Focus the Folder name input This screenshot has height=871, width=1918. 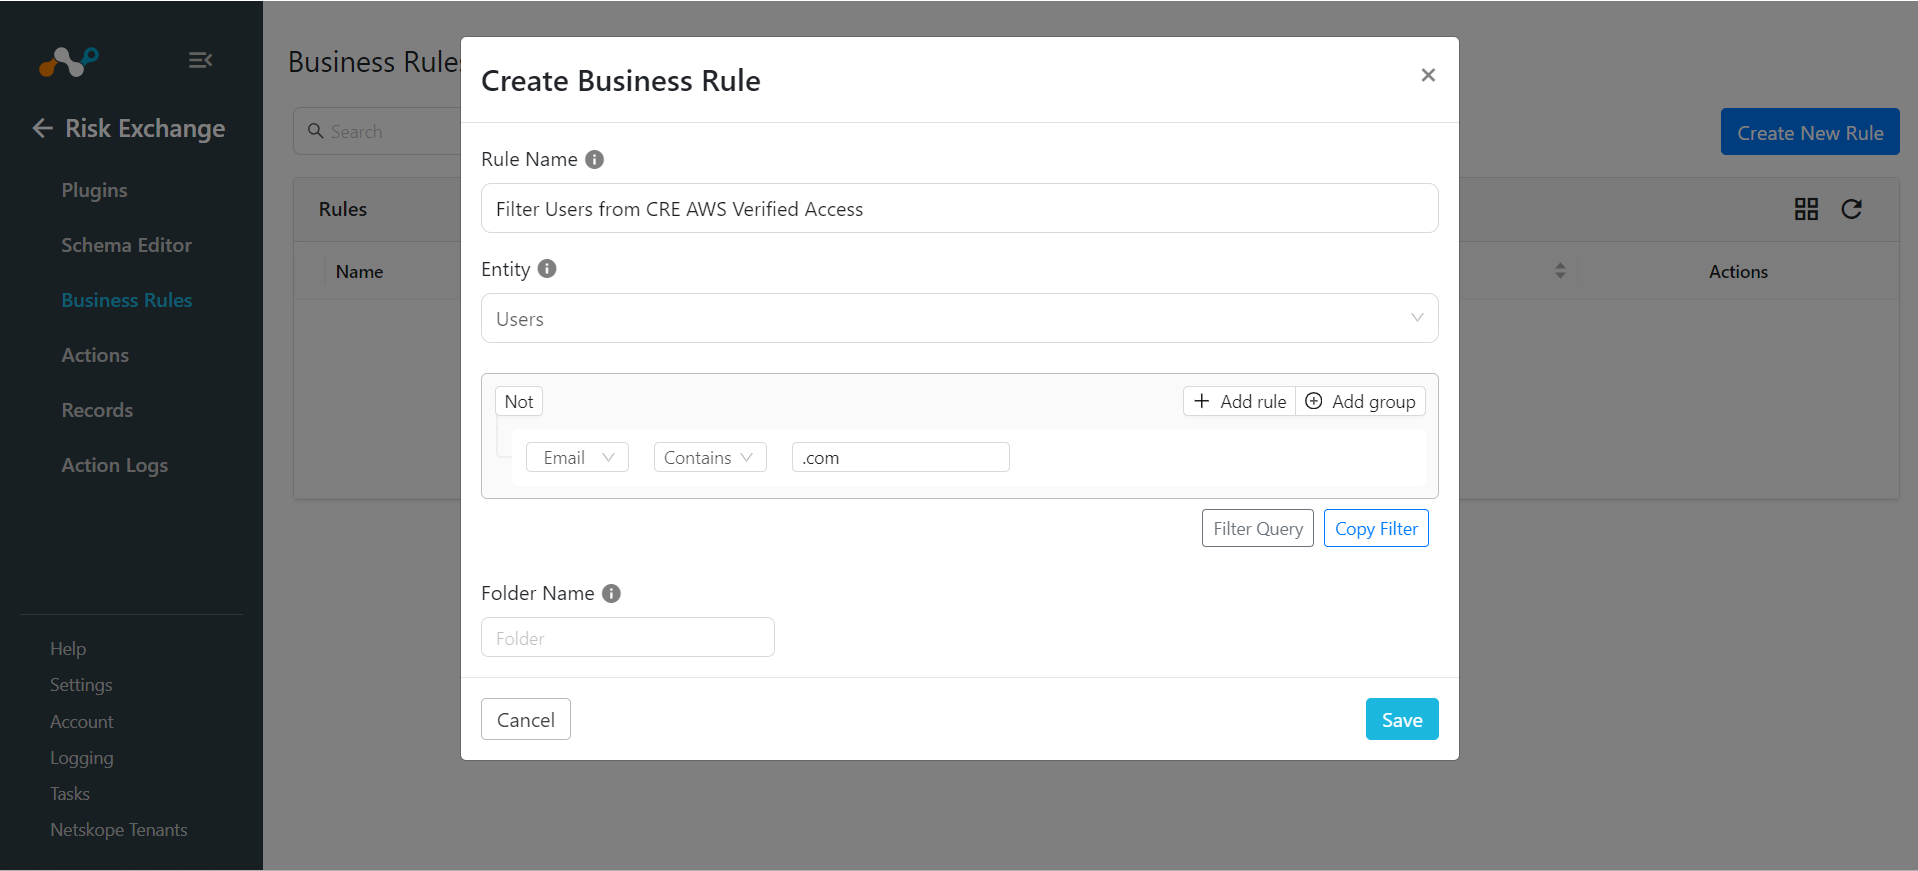coord(627,637)
